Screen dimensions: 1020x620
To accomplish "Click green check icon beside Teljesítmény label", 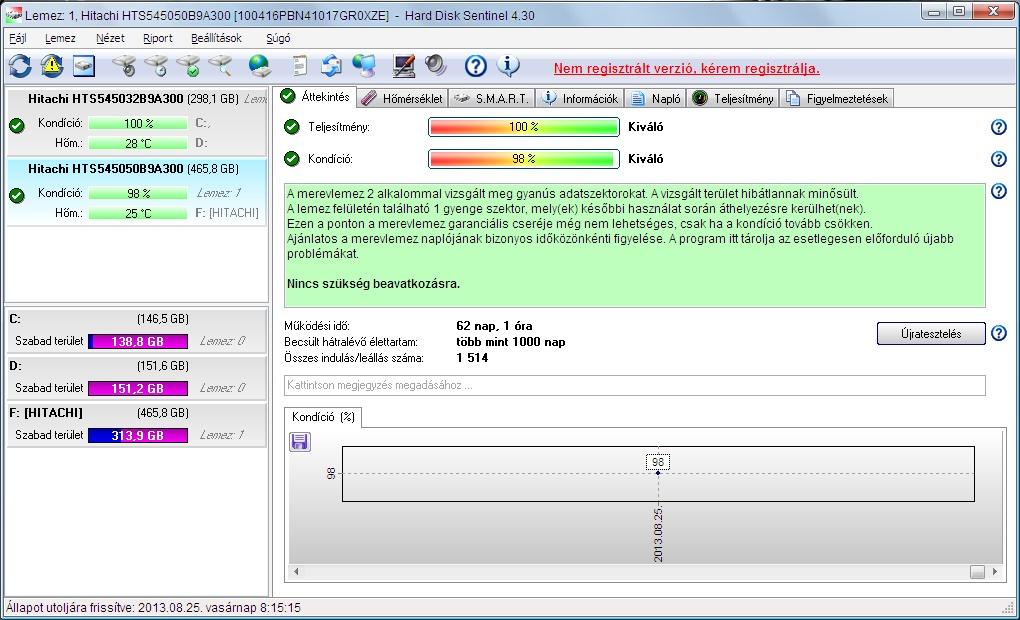I will pos(292,127).
